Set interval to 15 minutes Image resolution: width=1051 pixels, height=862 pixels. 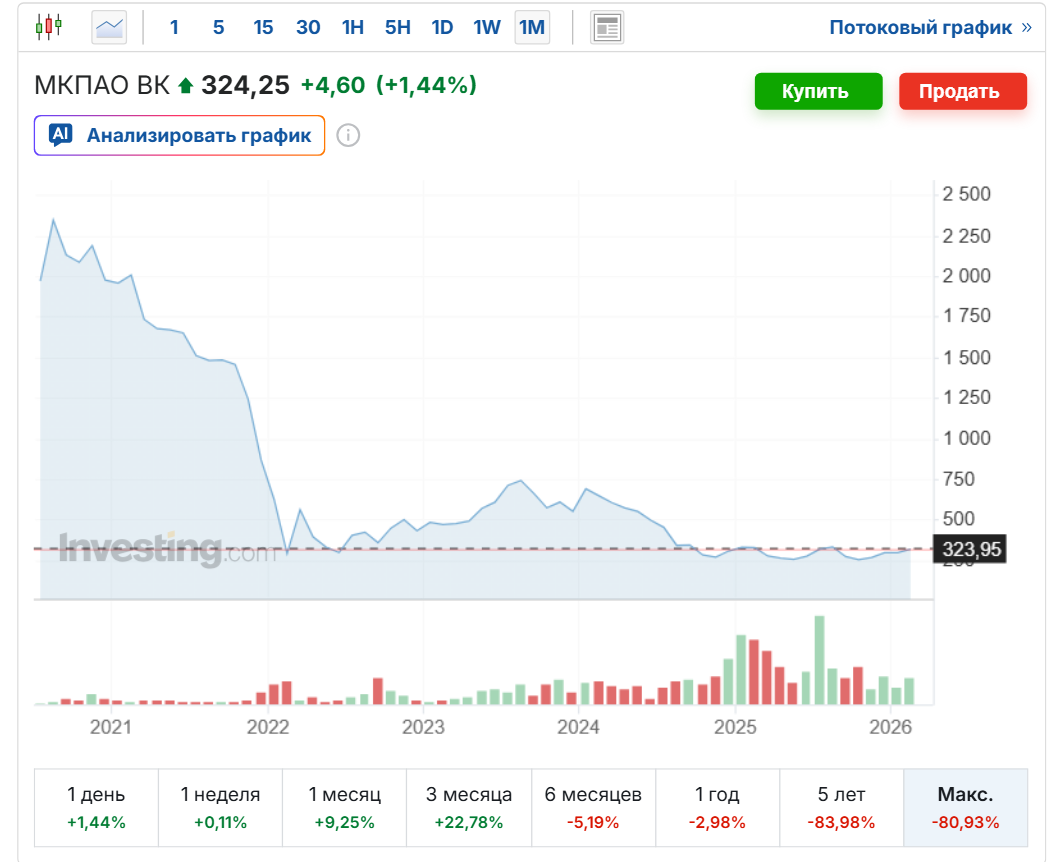tap(263, 27)
